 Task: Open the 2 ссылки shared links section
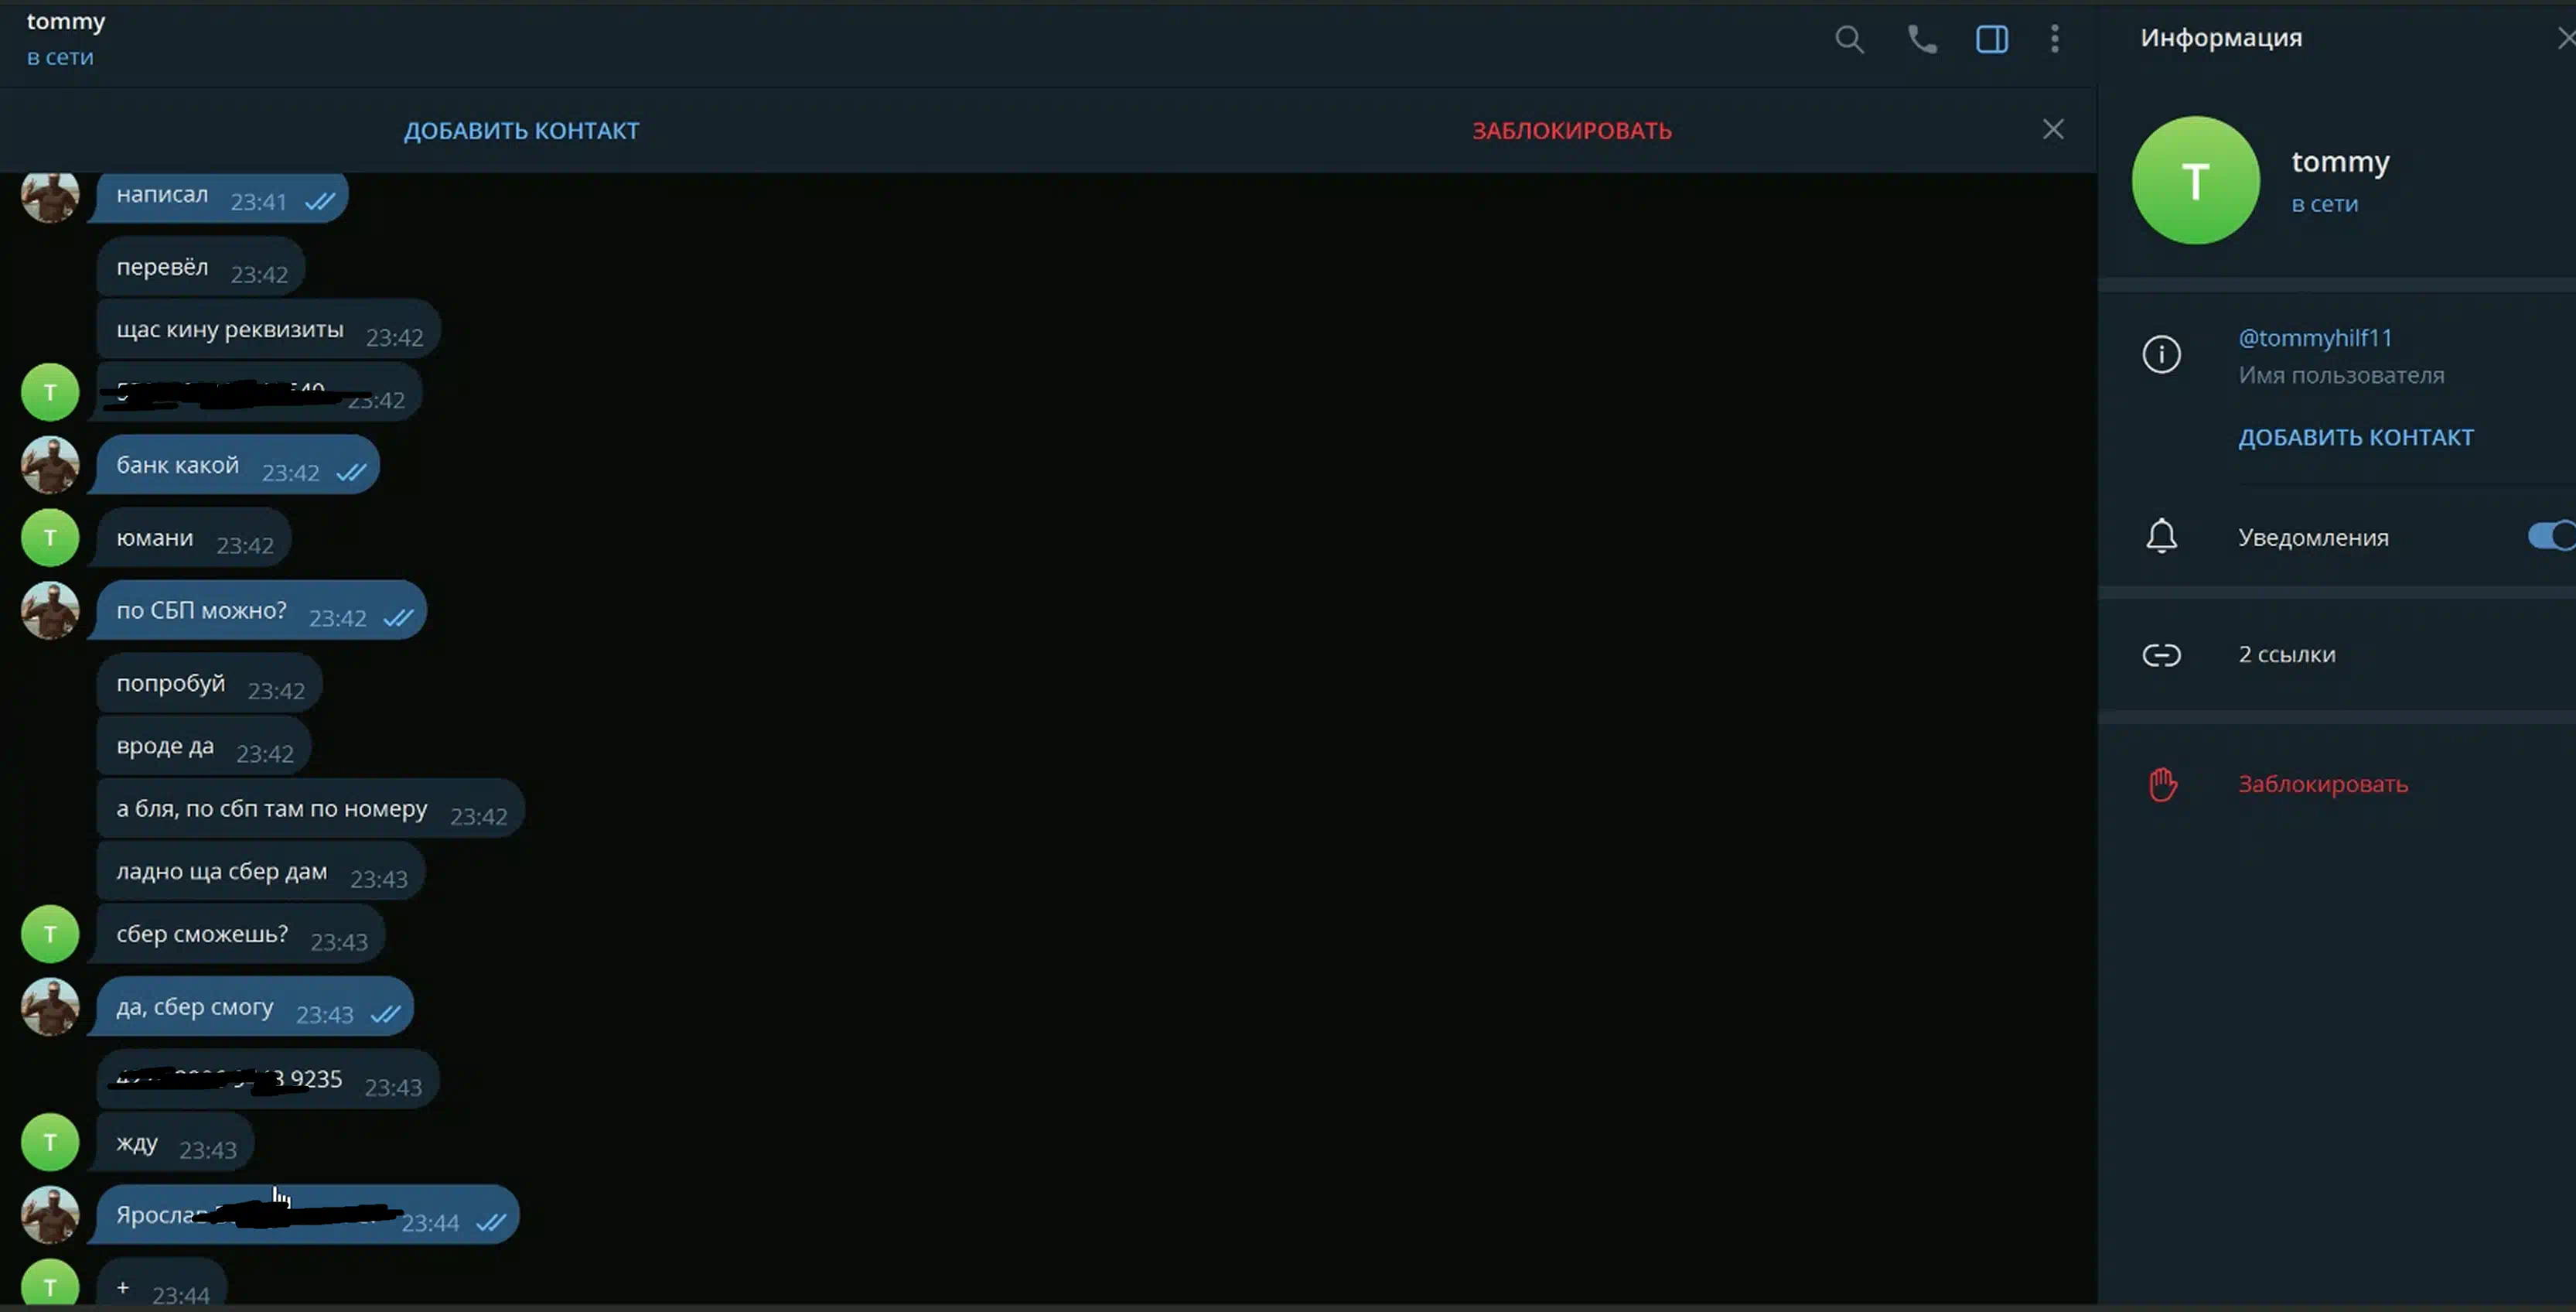click(2286, 655)
